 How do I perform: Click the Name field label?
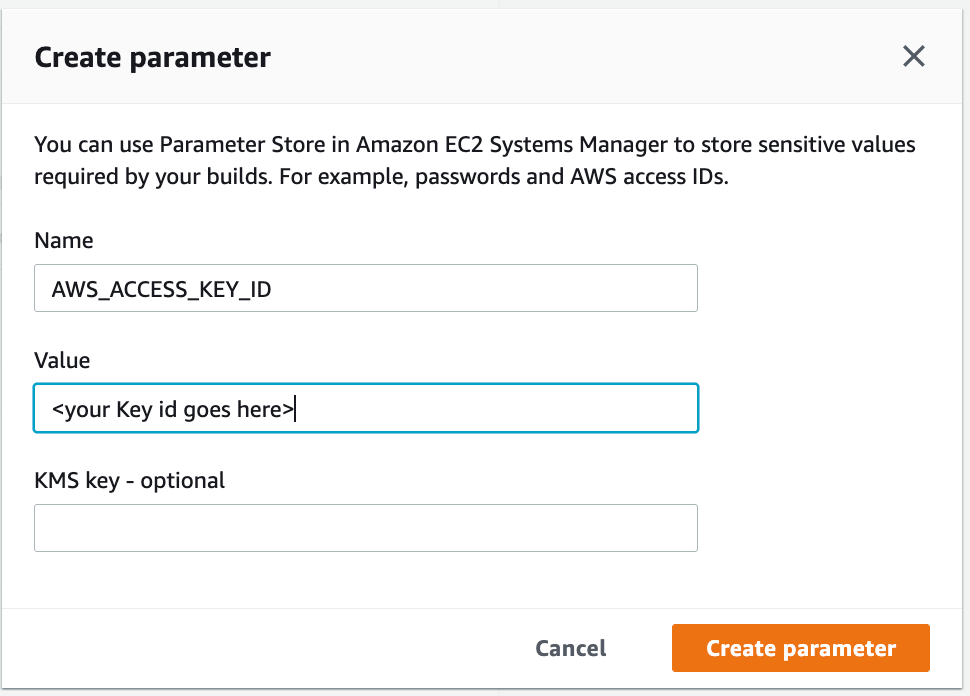coord(63,240)
